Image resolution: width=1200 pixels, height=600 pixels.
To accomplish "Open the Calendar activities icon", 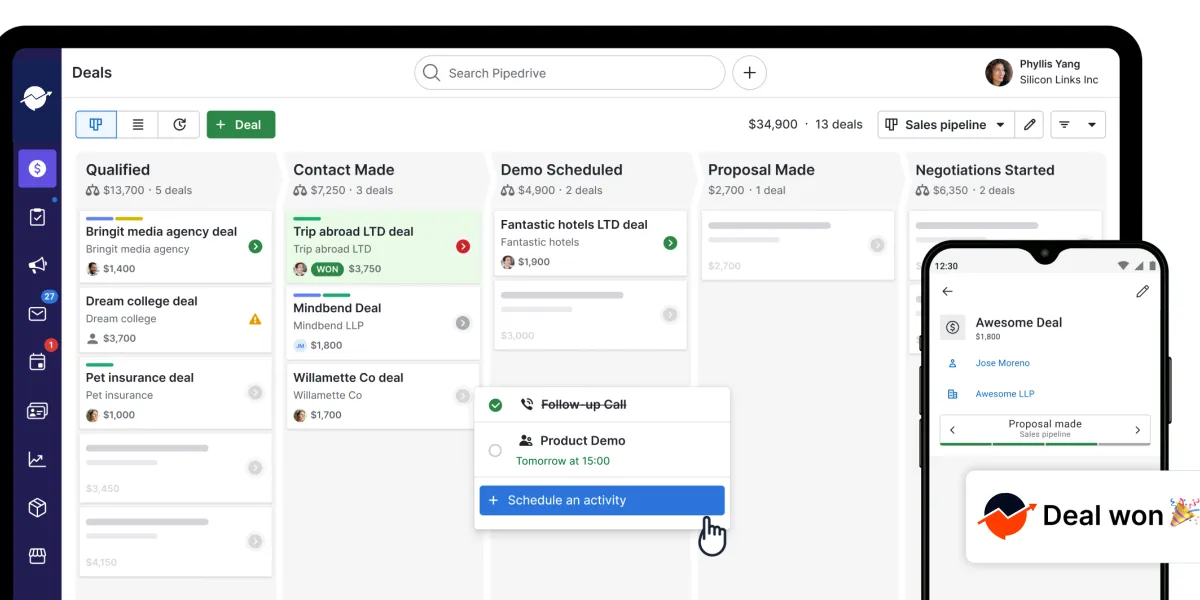I will pos(37,362).
